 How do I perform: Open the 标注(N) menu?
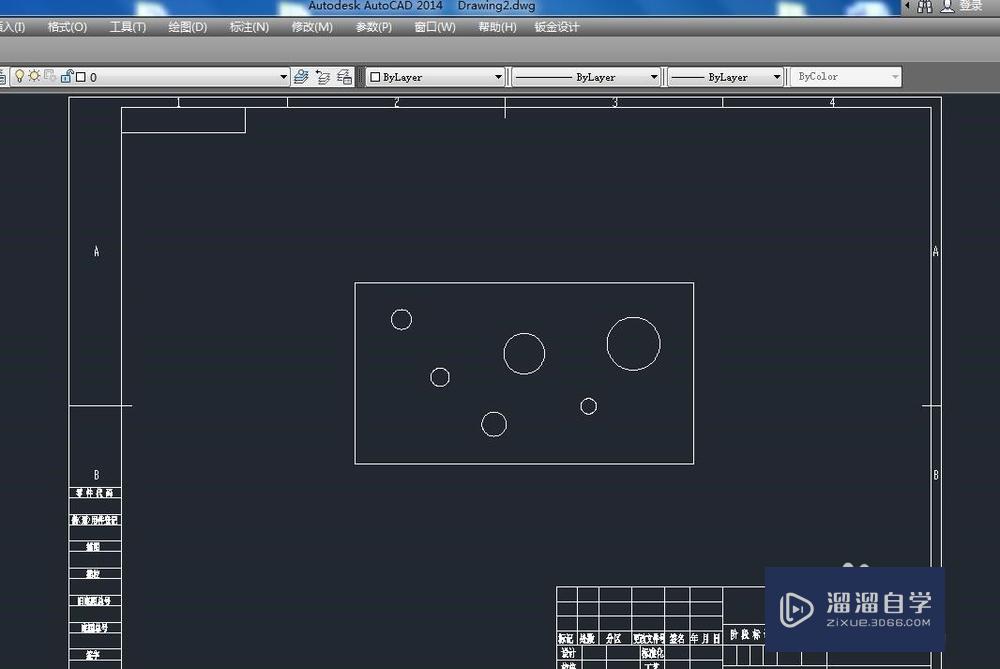point(249,27)
